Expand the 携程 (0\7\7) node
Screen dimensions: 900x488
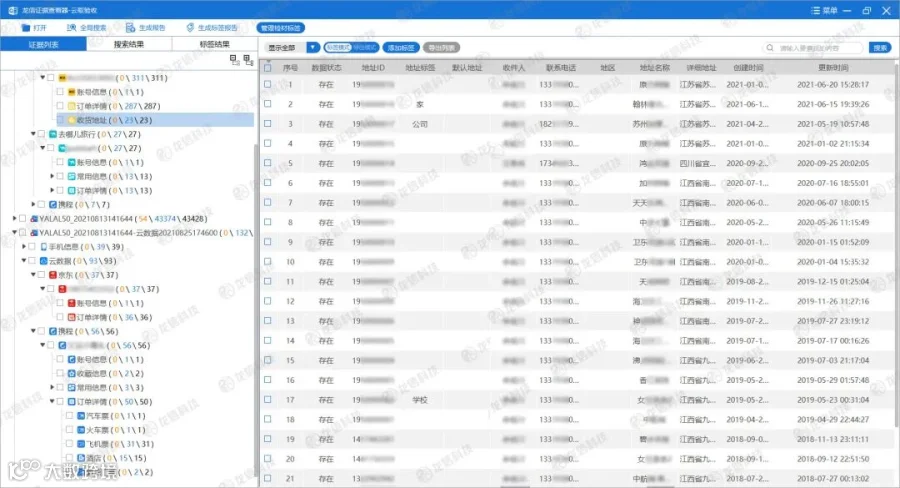point(33,204)
